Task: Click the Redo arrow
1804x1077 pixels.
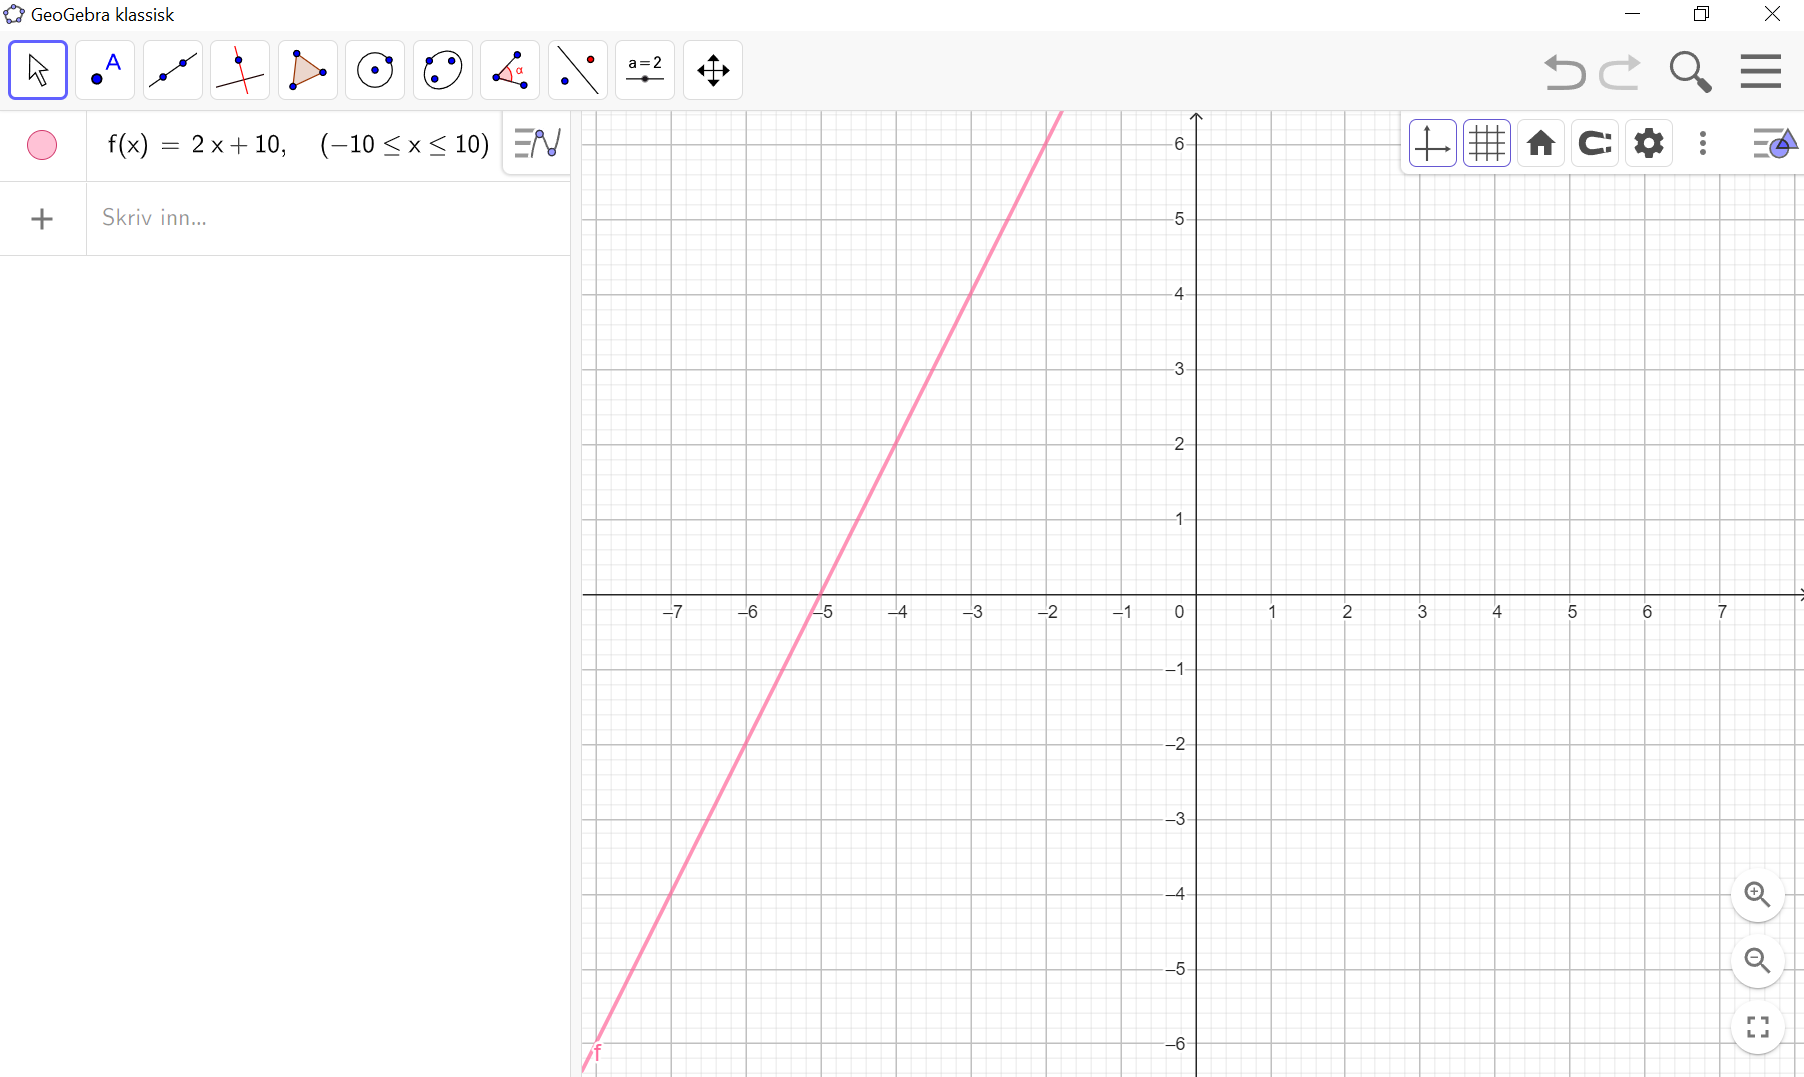Action: [1620, 72]
